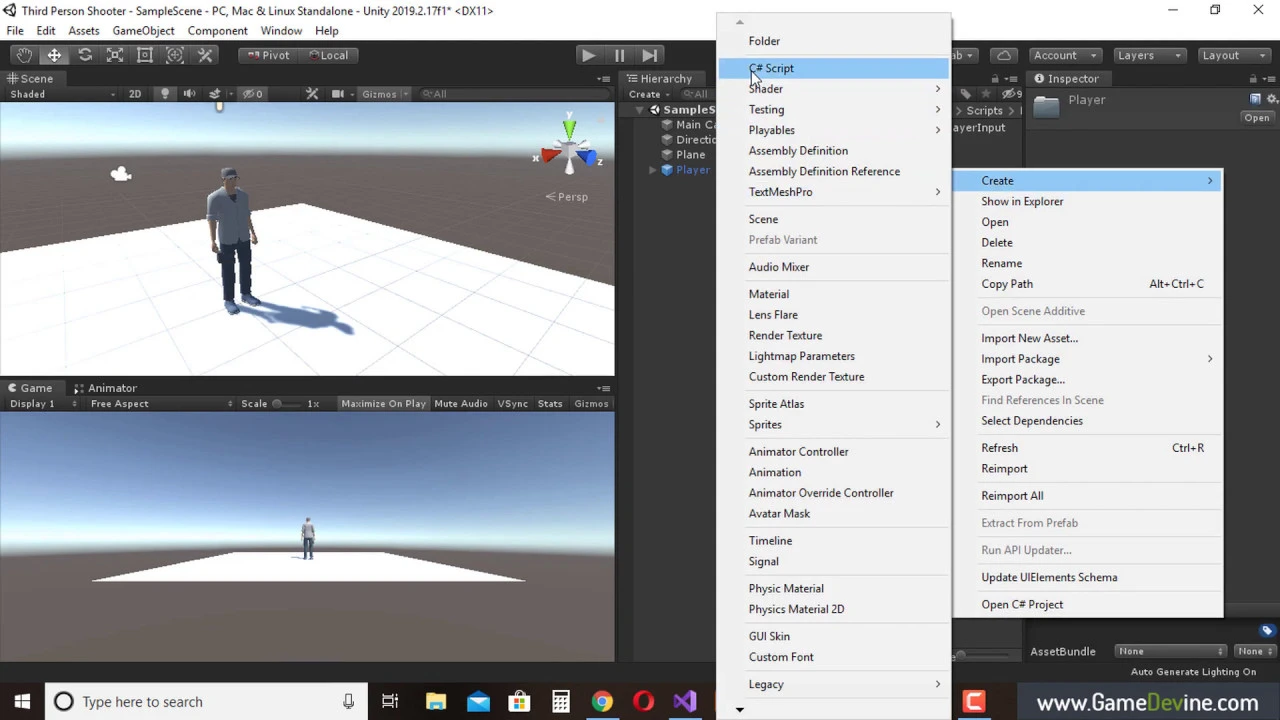Select the Transform tool in the toolbar
This screenshot has height=720, width=1280.
[175, 55]
